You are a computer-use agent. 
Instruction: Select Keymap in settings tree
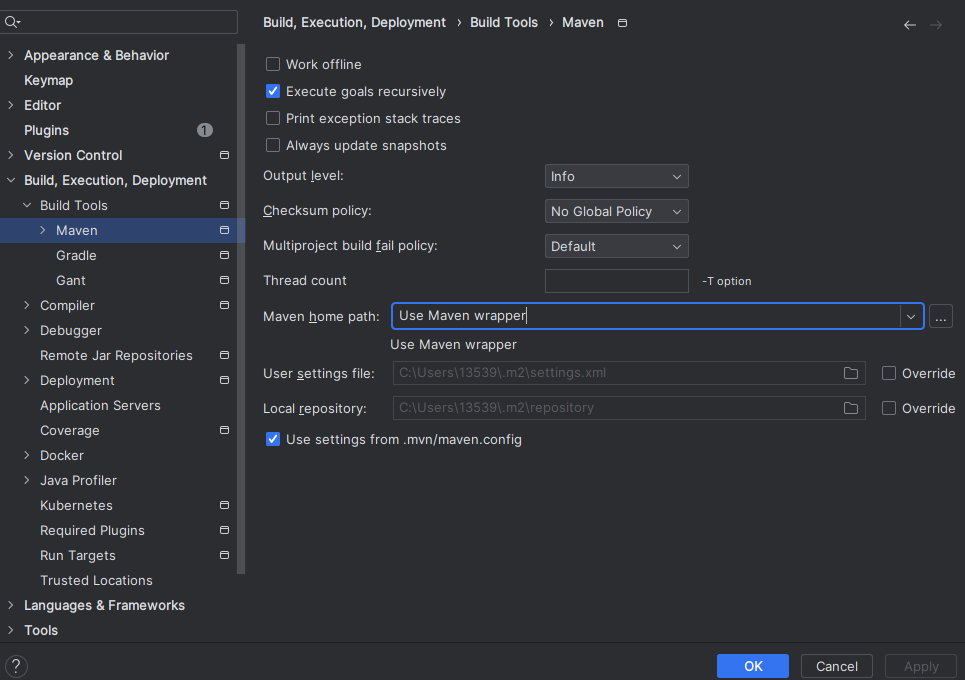[x=49, y=80]
